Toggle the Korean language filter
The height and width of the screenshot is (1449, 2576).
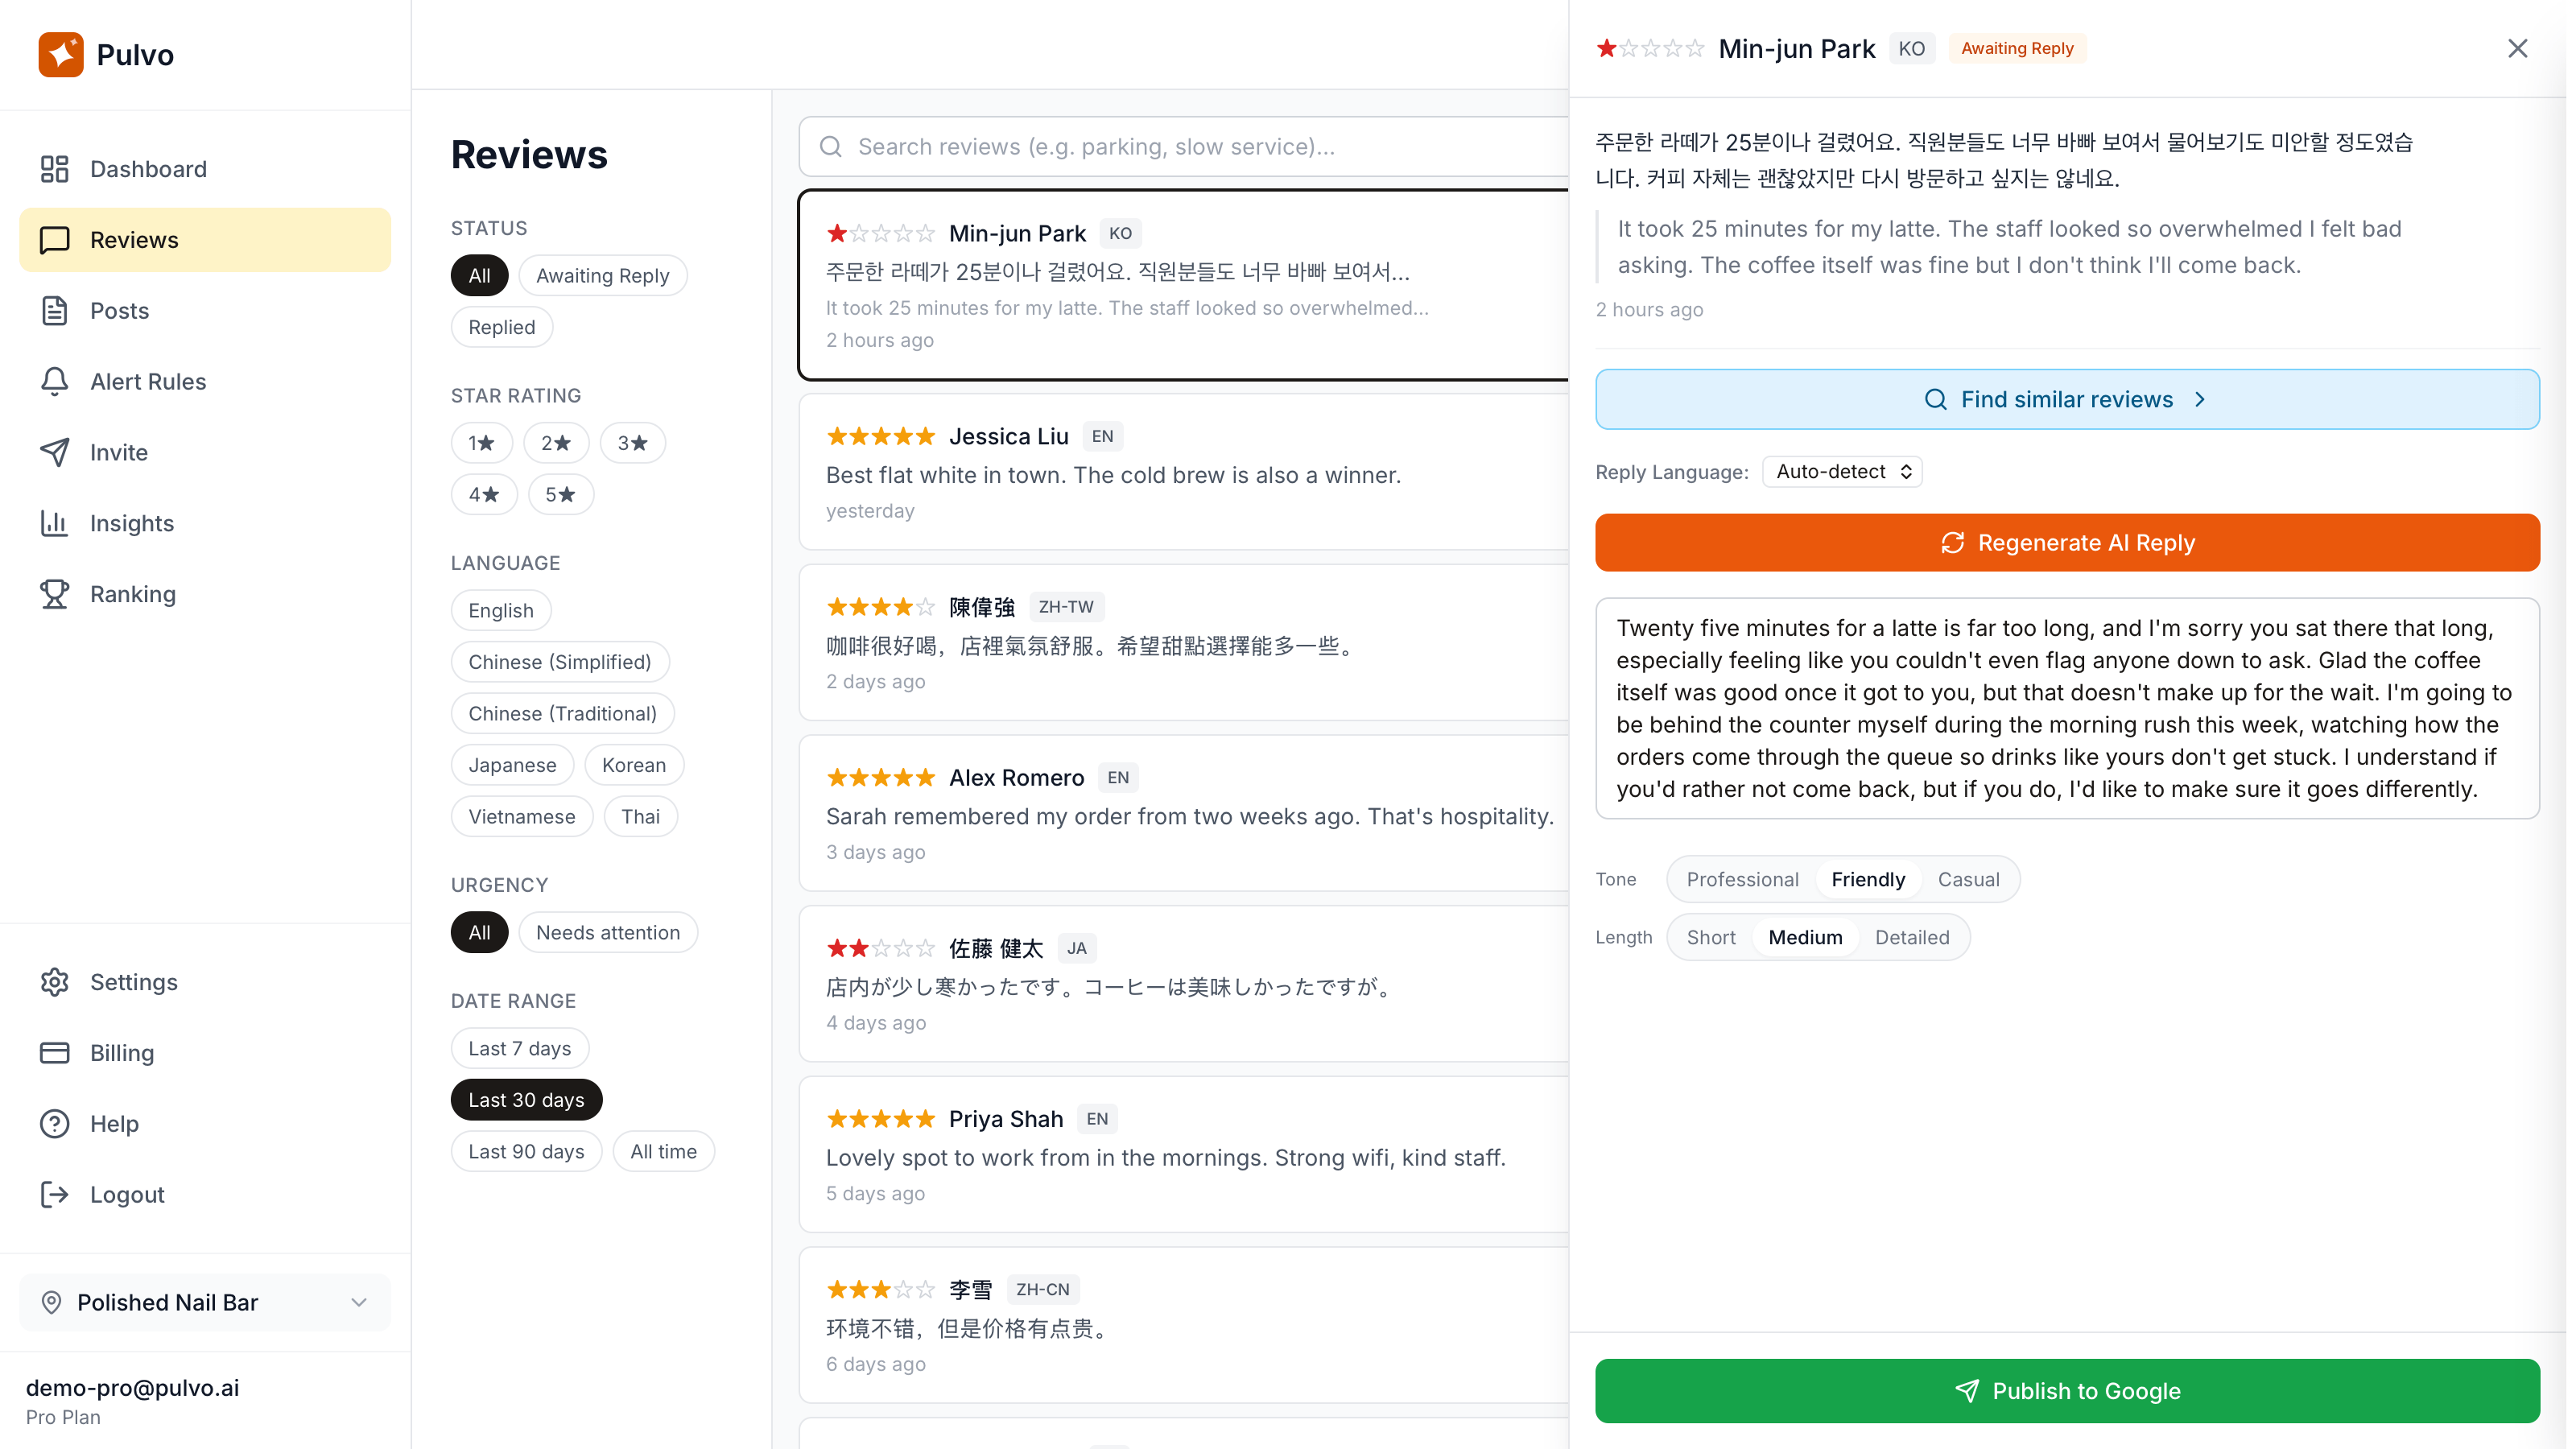(x=634, y=765)
